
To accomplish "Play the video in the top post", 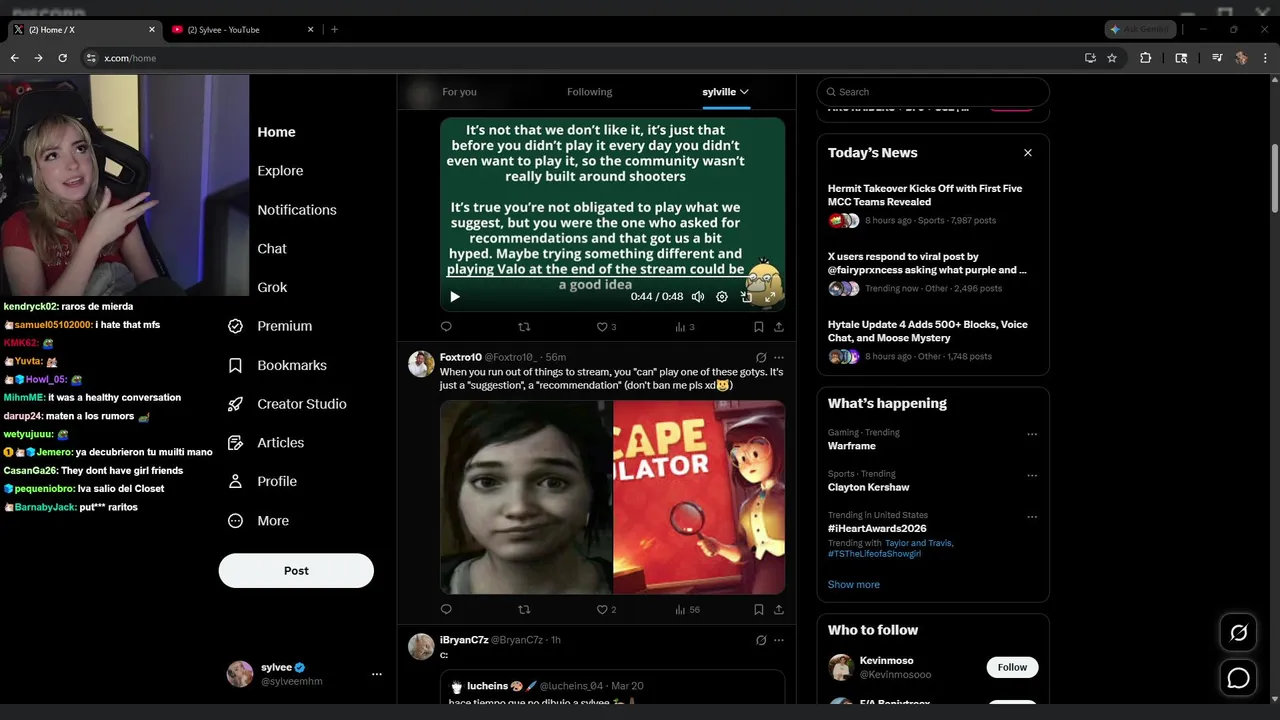I will click(x=455, y=297).
